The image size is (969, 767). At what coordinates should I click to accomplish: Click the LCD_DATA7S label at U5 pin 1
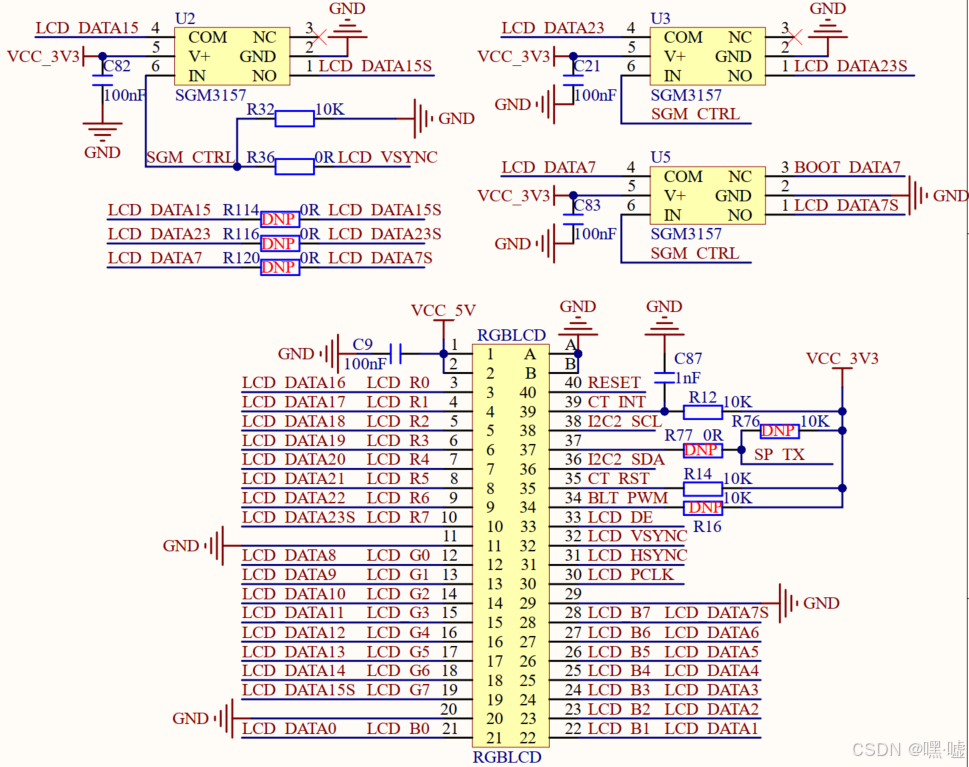[x=846, y=205]
